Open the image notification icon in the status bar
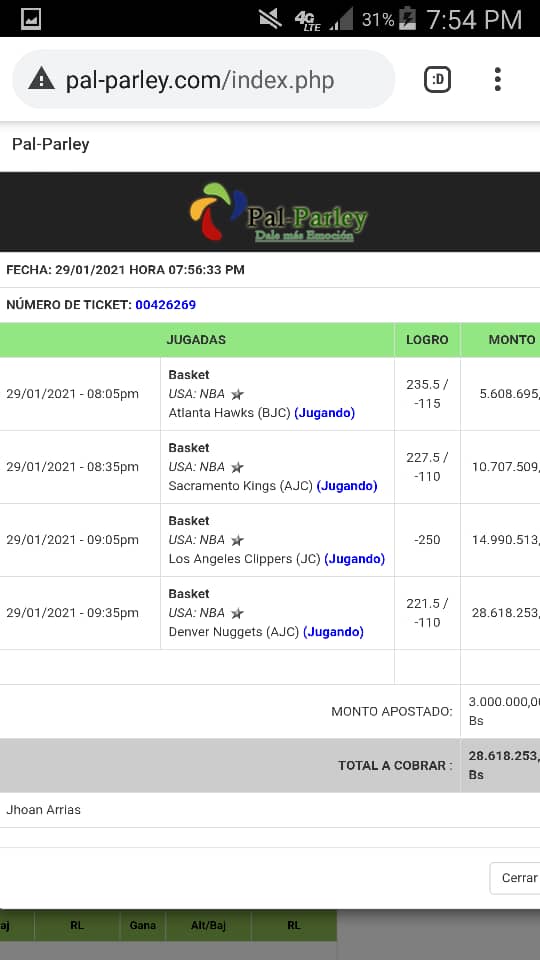This screenshot has width=540, height=960. click(x=31, y=20)
